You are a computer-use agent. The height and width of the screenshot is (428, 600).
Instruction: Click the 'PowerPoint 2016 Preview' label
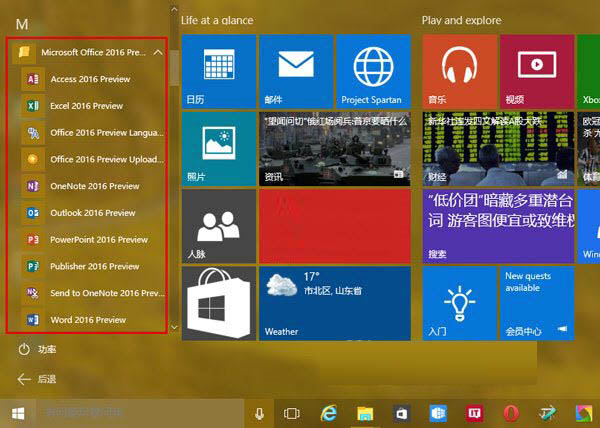99,240
